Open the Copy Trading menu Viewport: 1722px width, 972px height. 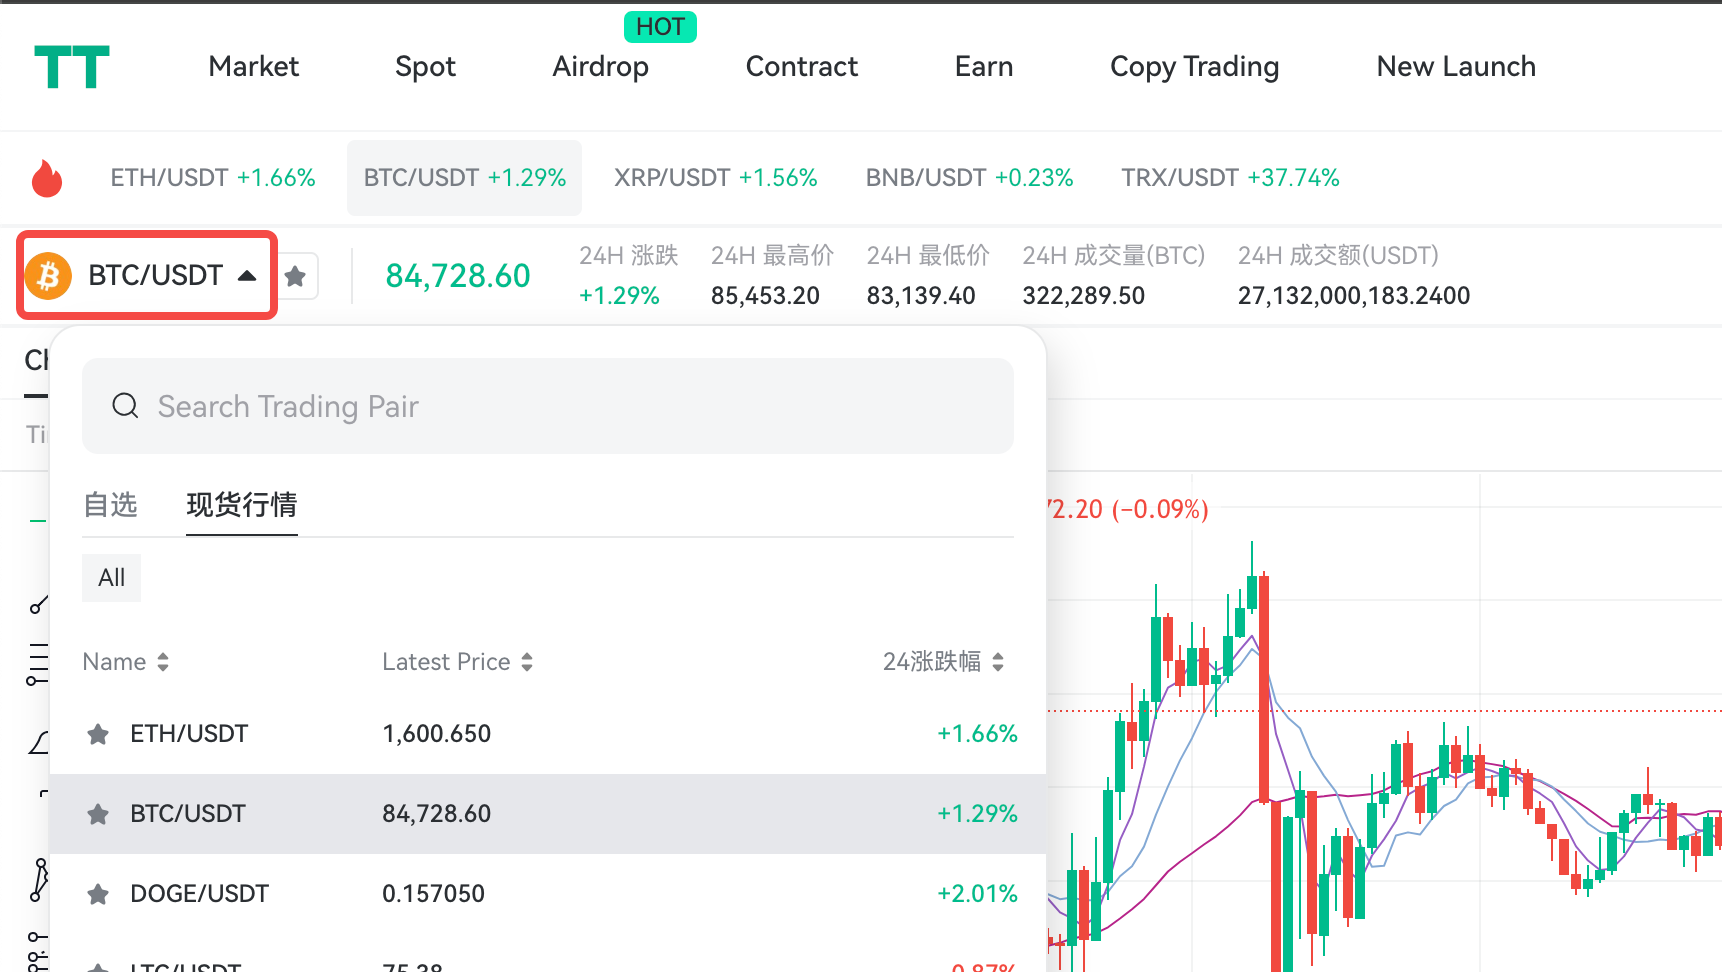[1194, 66]
